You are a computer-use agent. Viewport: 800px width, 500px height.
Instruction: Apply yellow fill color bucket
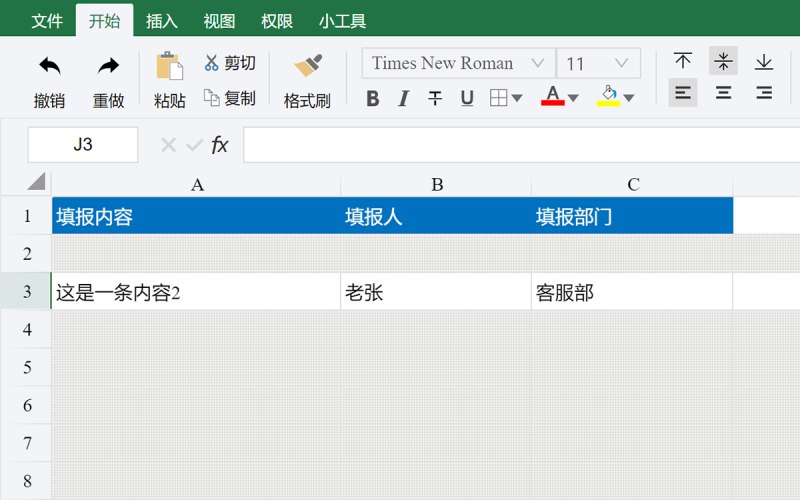(608, 96)
